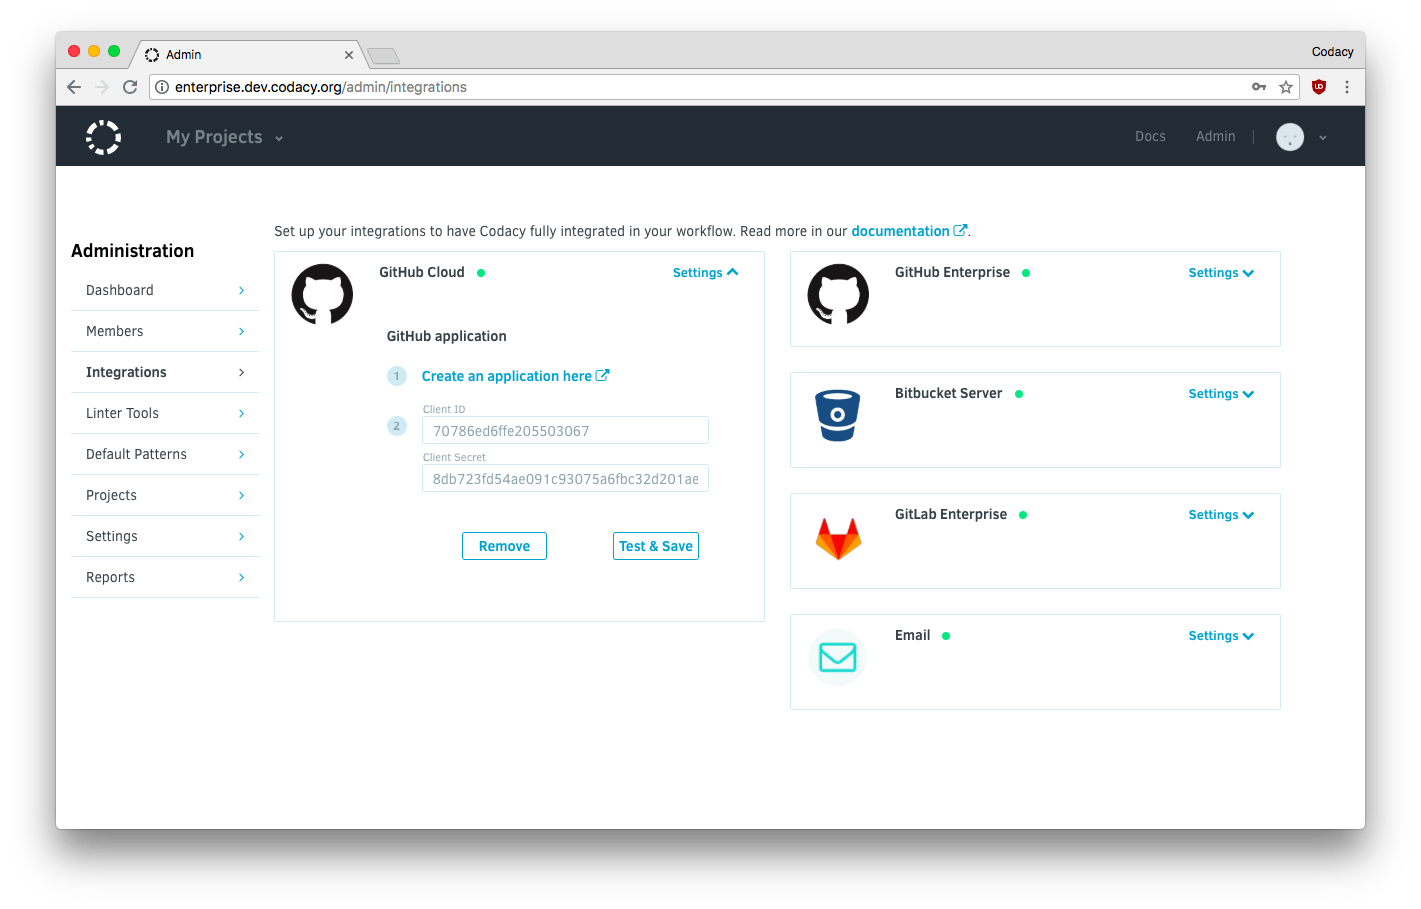
Task: Expand Bitbucket Server Settings
Action: click(x=1221, y=394)
